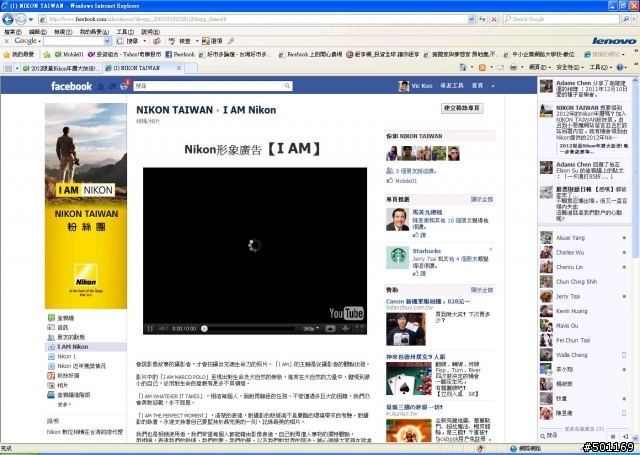This screenshot has width=640, height=455.
Task: Open address bar history dropdown arrow
Action: pyautogui.click(x=471, y=19)
